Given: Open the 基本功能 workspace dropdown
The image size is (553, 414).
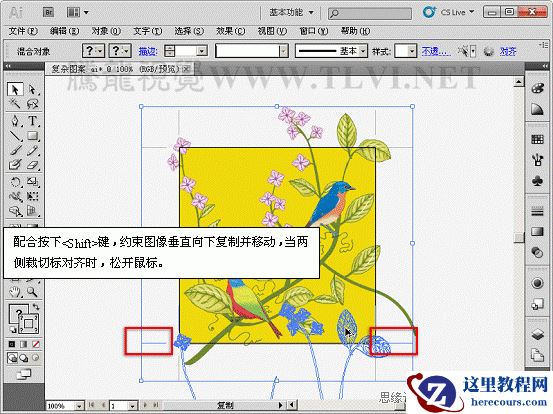Looking at the screenshot, I should 292,12.
